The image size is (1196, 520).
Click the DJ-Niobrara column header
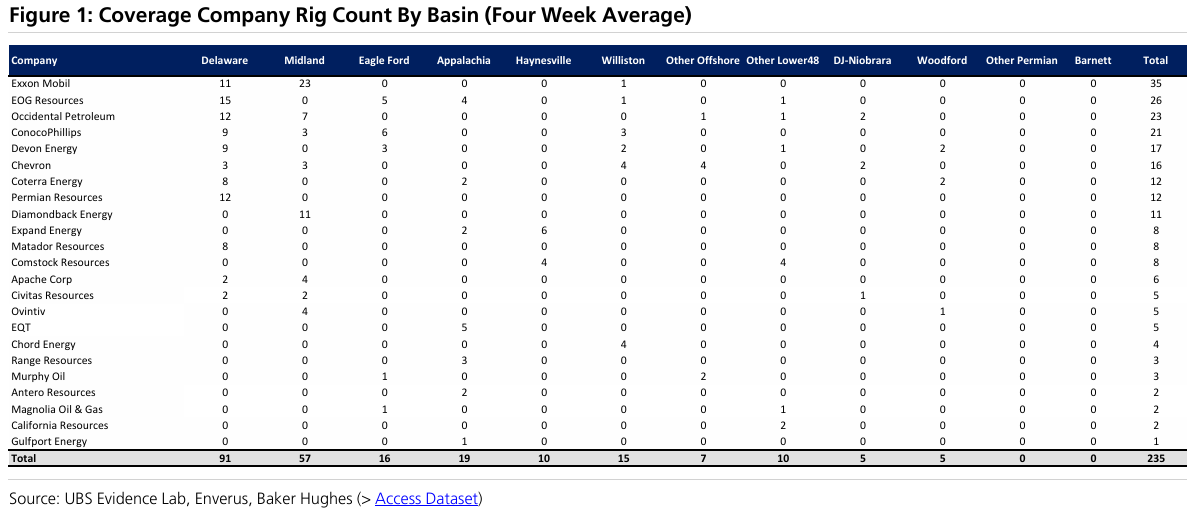pos(862,61)
